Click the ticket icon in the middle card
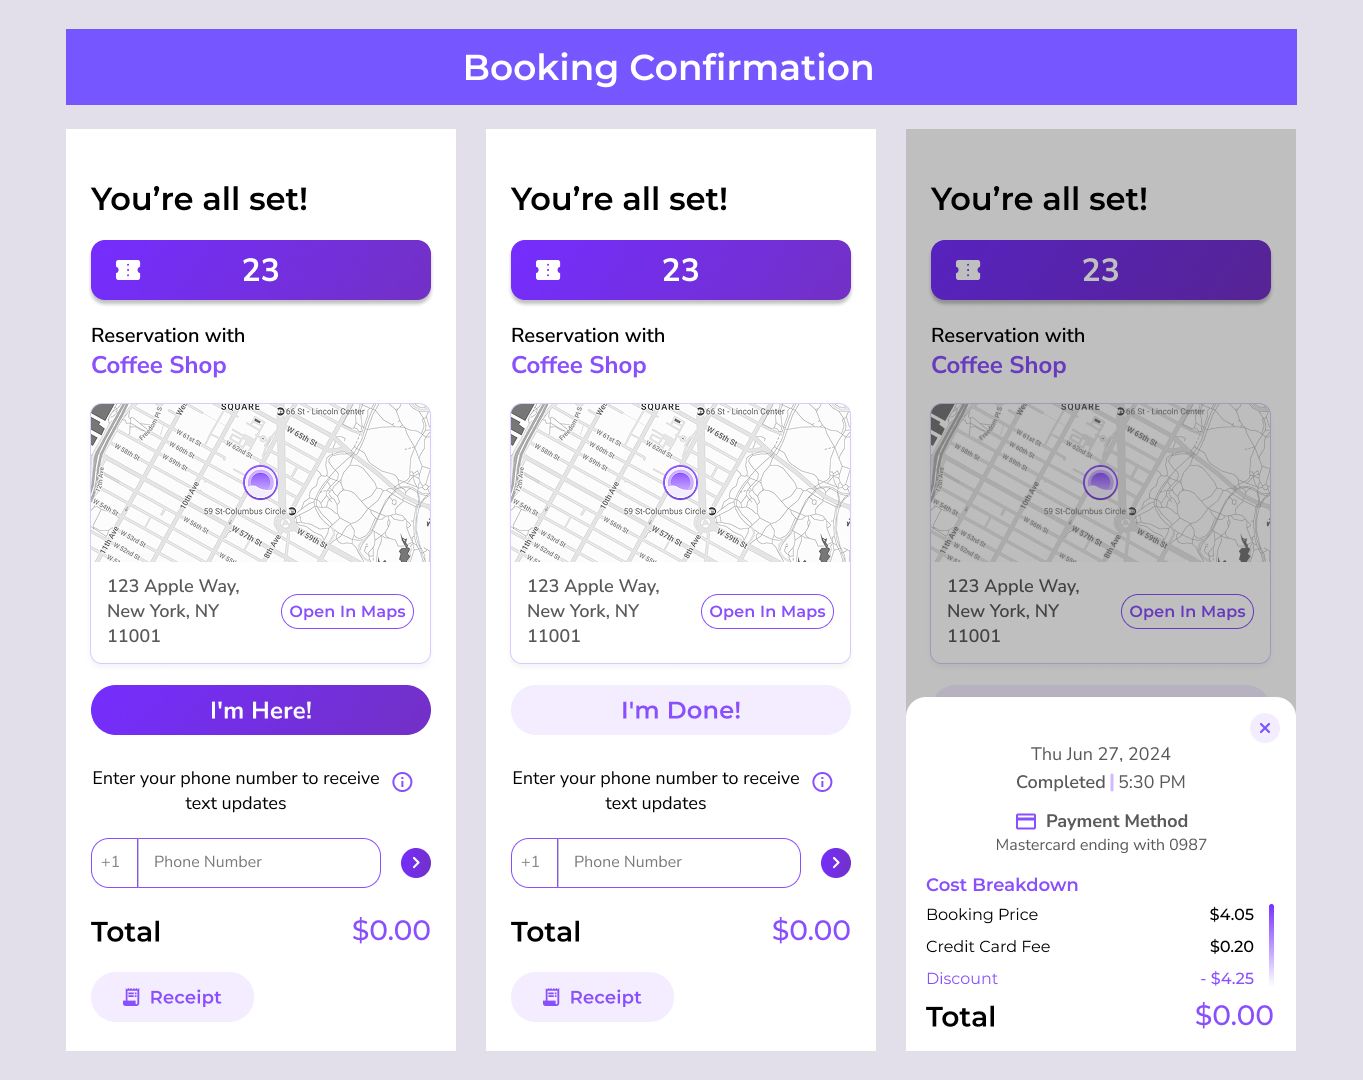The image size is (1363, 1080). [x=548, y=270]
